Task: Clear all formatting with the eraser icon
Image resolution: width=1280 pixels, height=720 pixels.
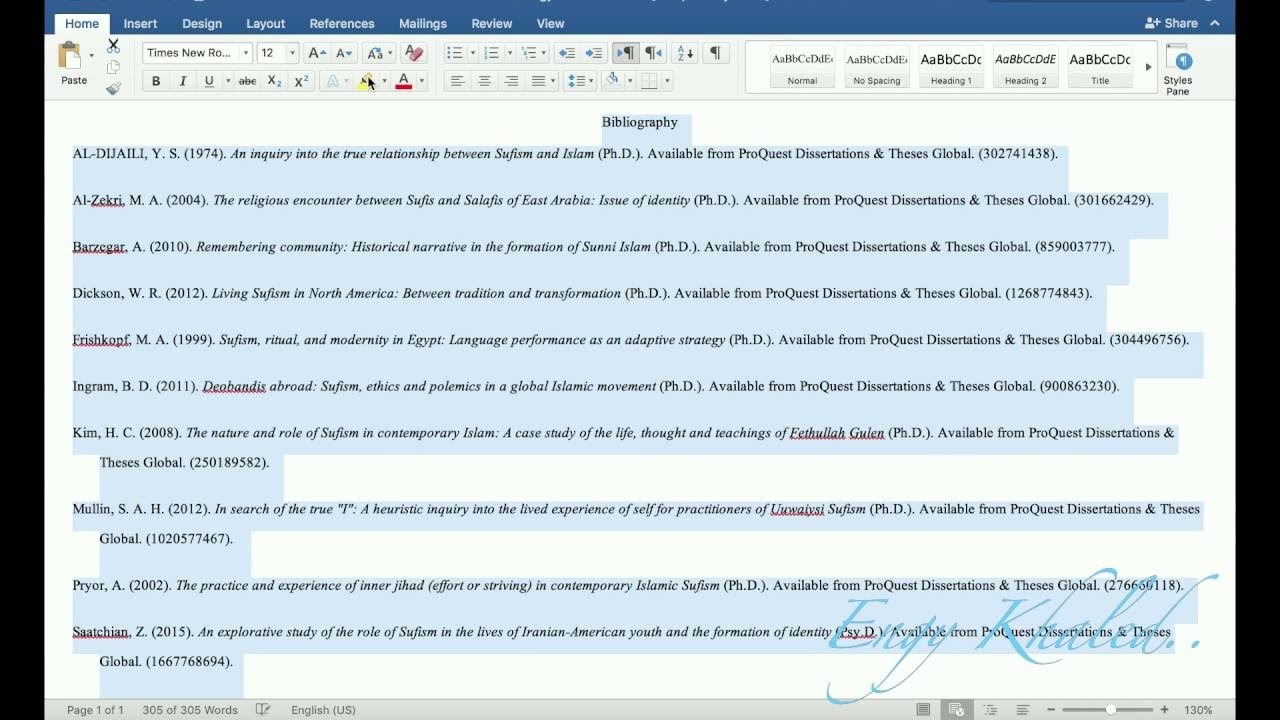Action: point(414,53)
